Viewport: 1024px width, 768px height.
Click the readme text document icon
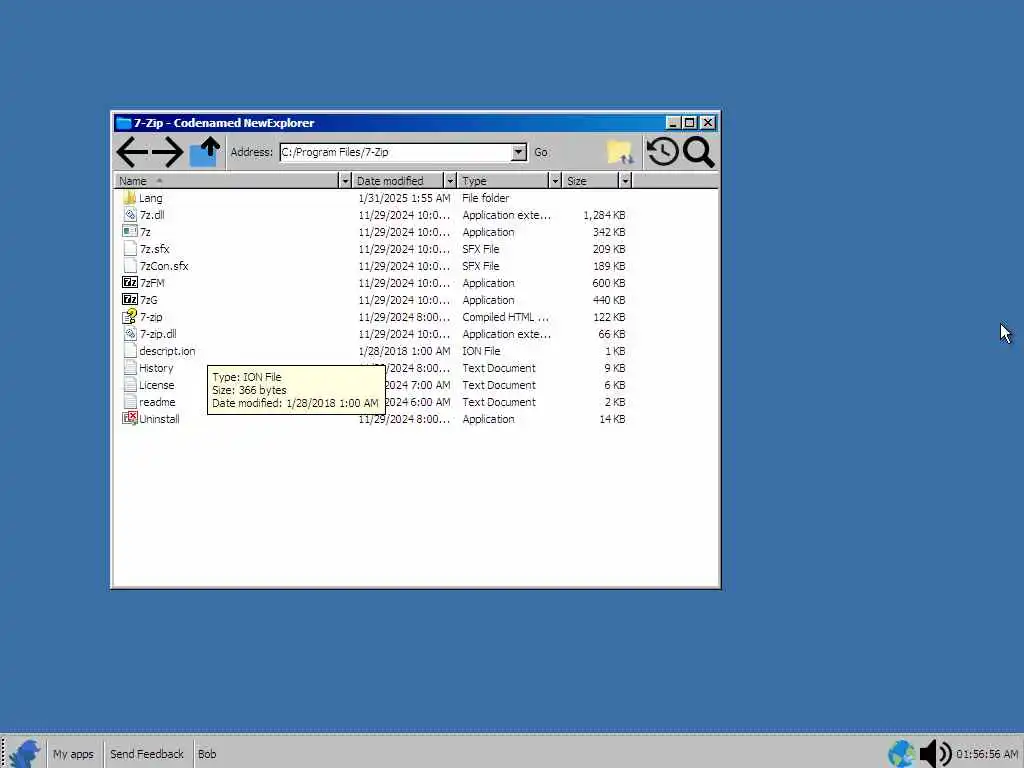point(129,402)
